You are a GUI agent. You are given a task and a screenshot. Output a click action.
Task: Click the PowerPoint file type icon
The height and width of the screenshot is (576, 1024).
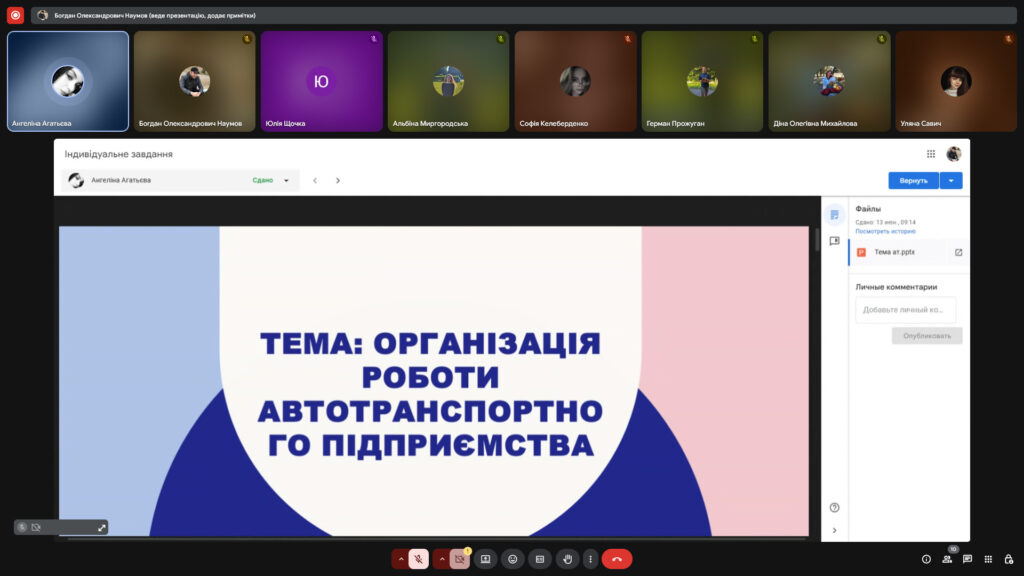(861, 252)
